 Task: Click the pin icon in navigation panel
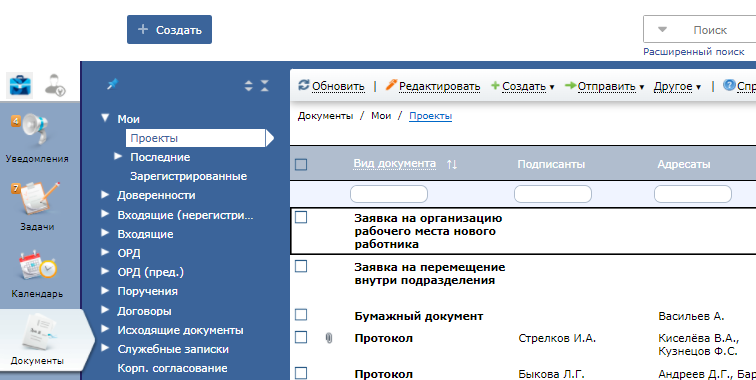tap(112, 84)
